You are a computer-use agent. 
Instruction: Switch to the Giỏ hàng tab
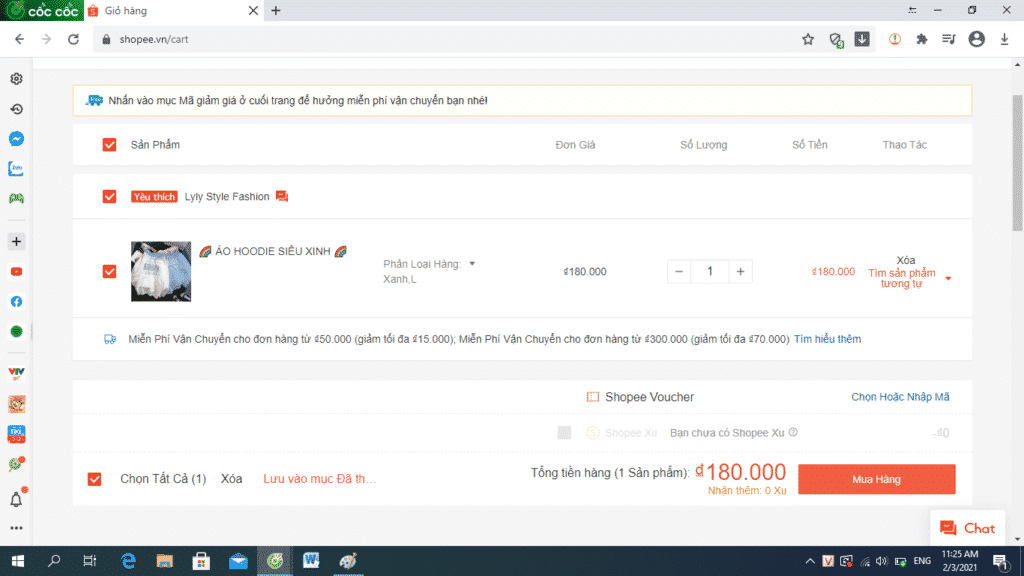174,10
